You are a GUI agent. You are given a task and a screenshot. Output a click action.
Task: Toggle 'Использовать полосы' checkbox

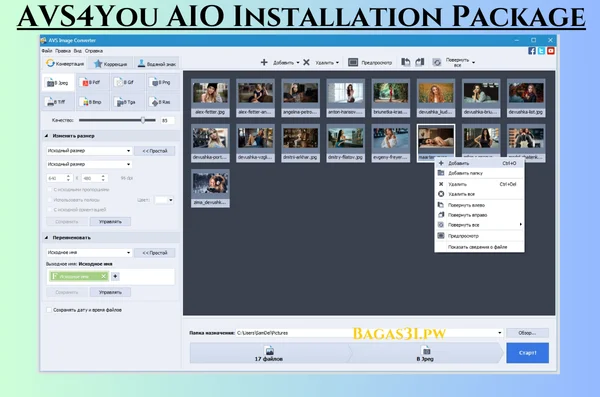point(49,200)
